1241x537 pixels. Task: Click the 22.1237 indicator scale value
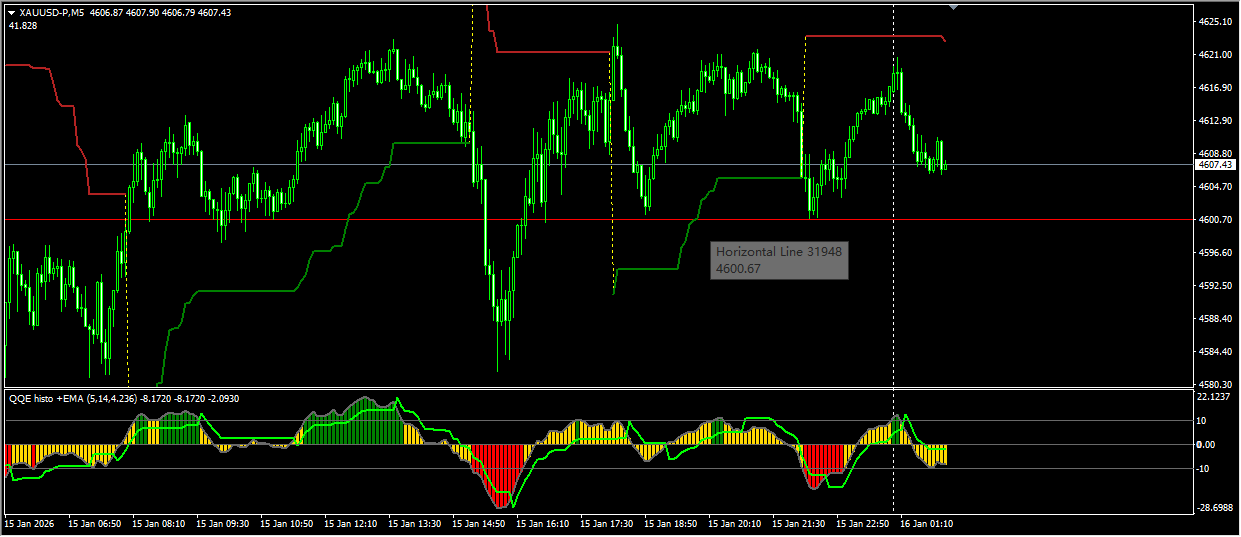pos(1215,397)
